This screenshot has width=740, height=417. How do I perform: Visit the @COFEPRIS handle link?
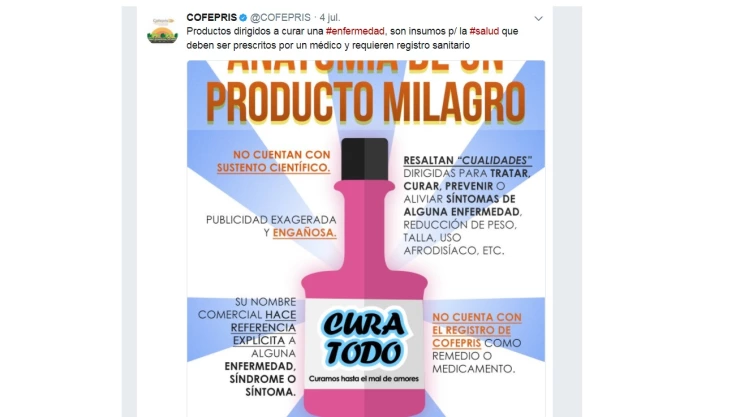click(x=280, y=17)
